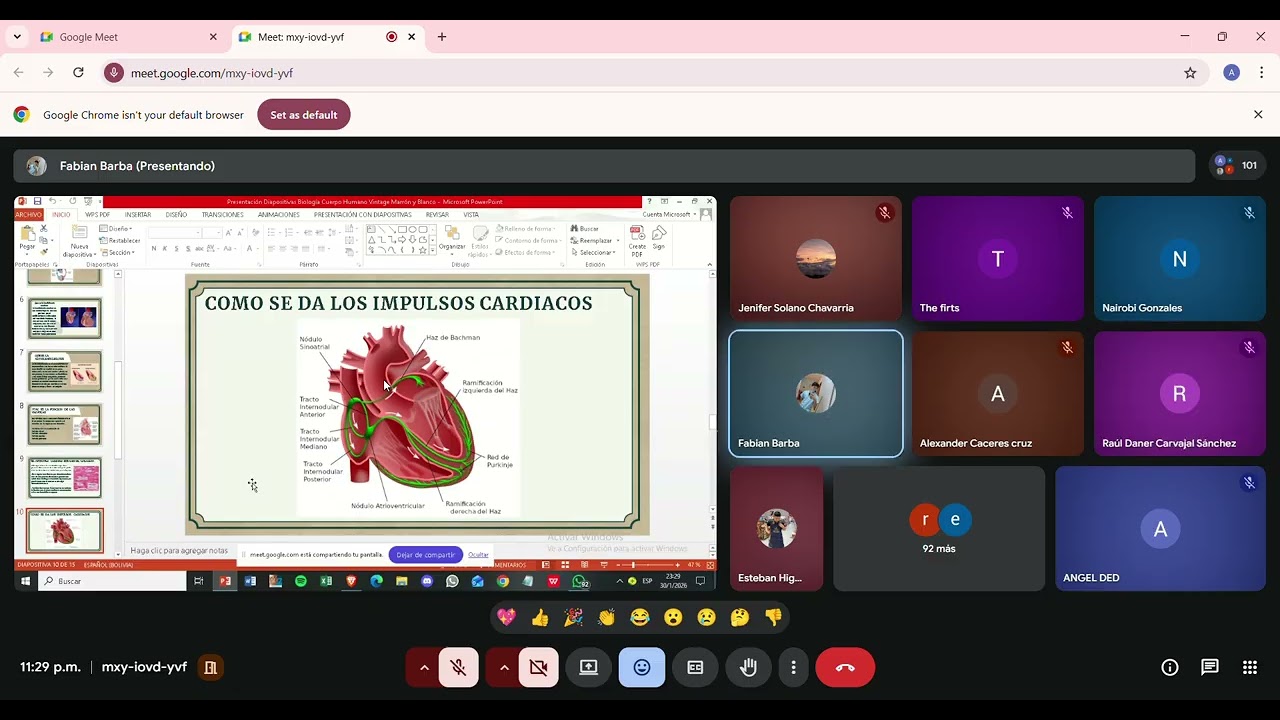This screenshot has width=1280, height=720.
Task: Open video settings chevron beside camera
Action: (504, 668)
